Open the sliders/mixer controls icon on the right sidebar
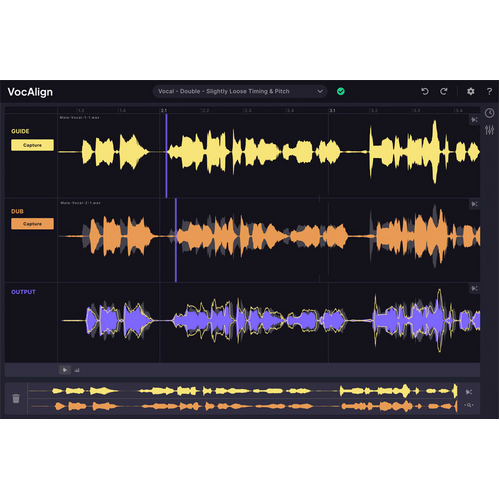The image size is (500, 500). (489, 130)
